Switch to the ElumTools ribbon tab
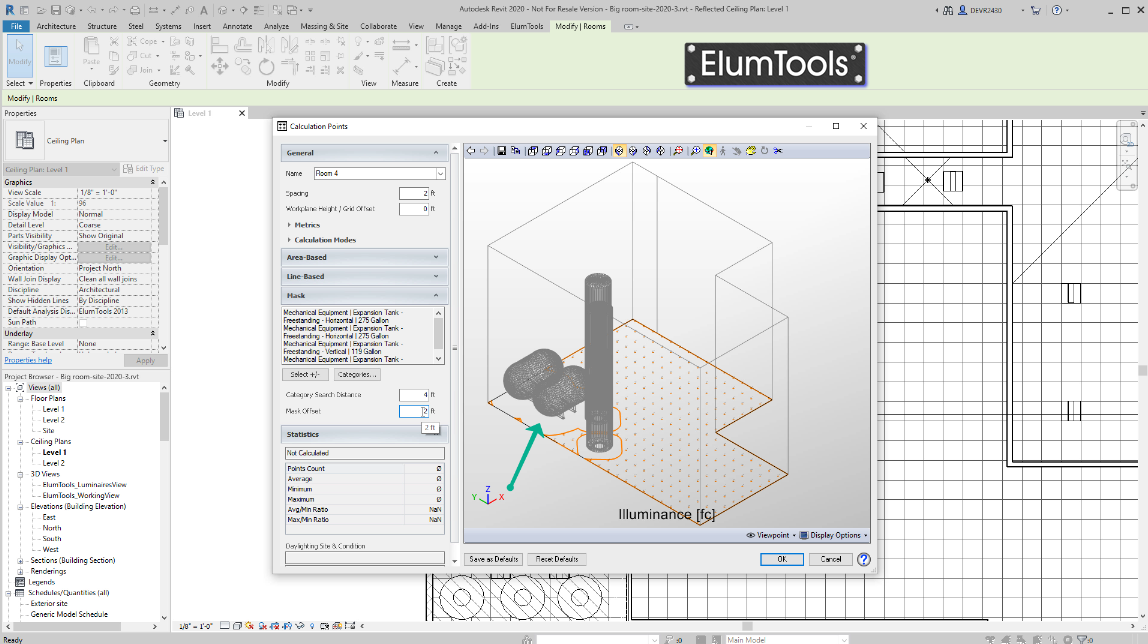This screenshot has width=1148, height=644. click(x=527, y=26)
